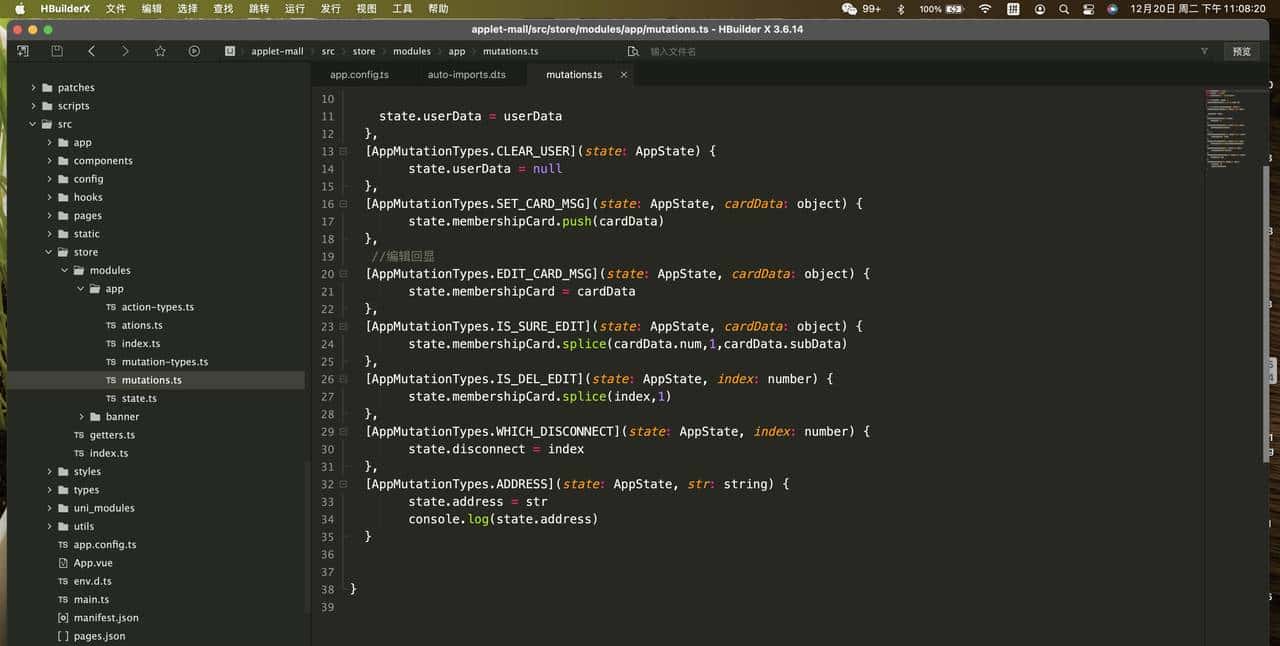Open the 运行 menu in menu bar
The width and height of the screenshot is (1280, 646).
294,8
